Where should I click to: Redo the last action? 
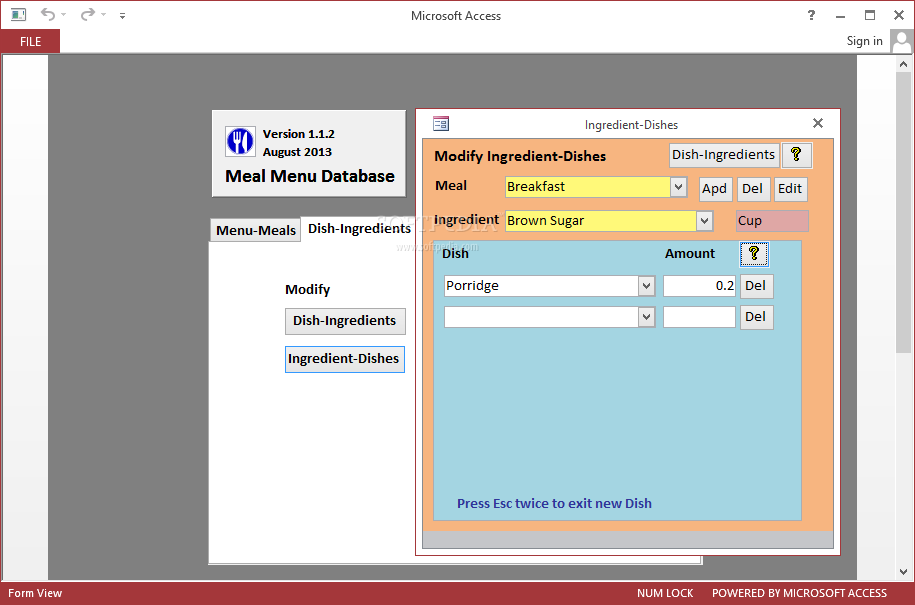(x=88, y=15)
